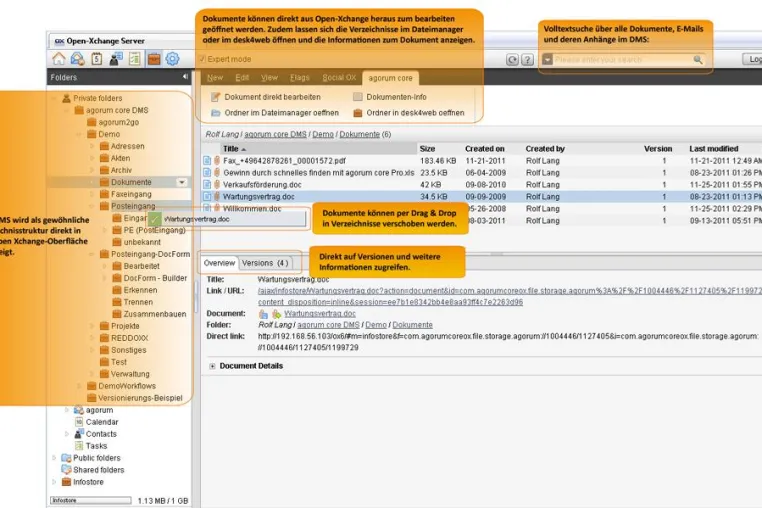The width and height of the screenshot is (762, 508).
Task: Click Ordner in desk4web oeffnen
Action: tap(409, 113)
